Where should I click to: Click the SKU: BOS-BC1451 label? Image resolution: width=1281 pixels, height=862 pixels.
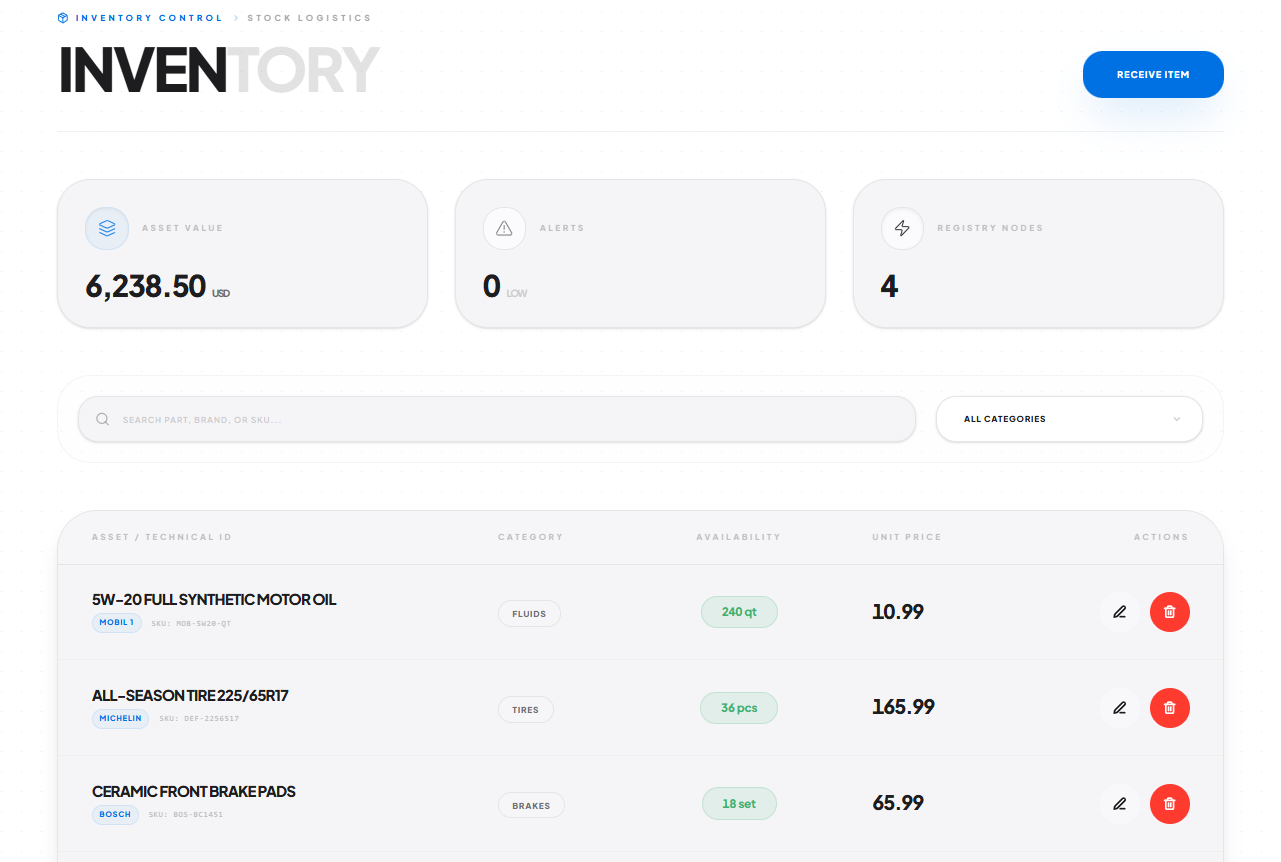pos(186,815)
